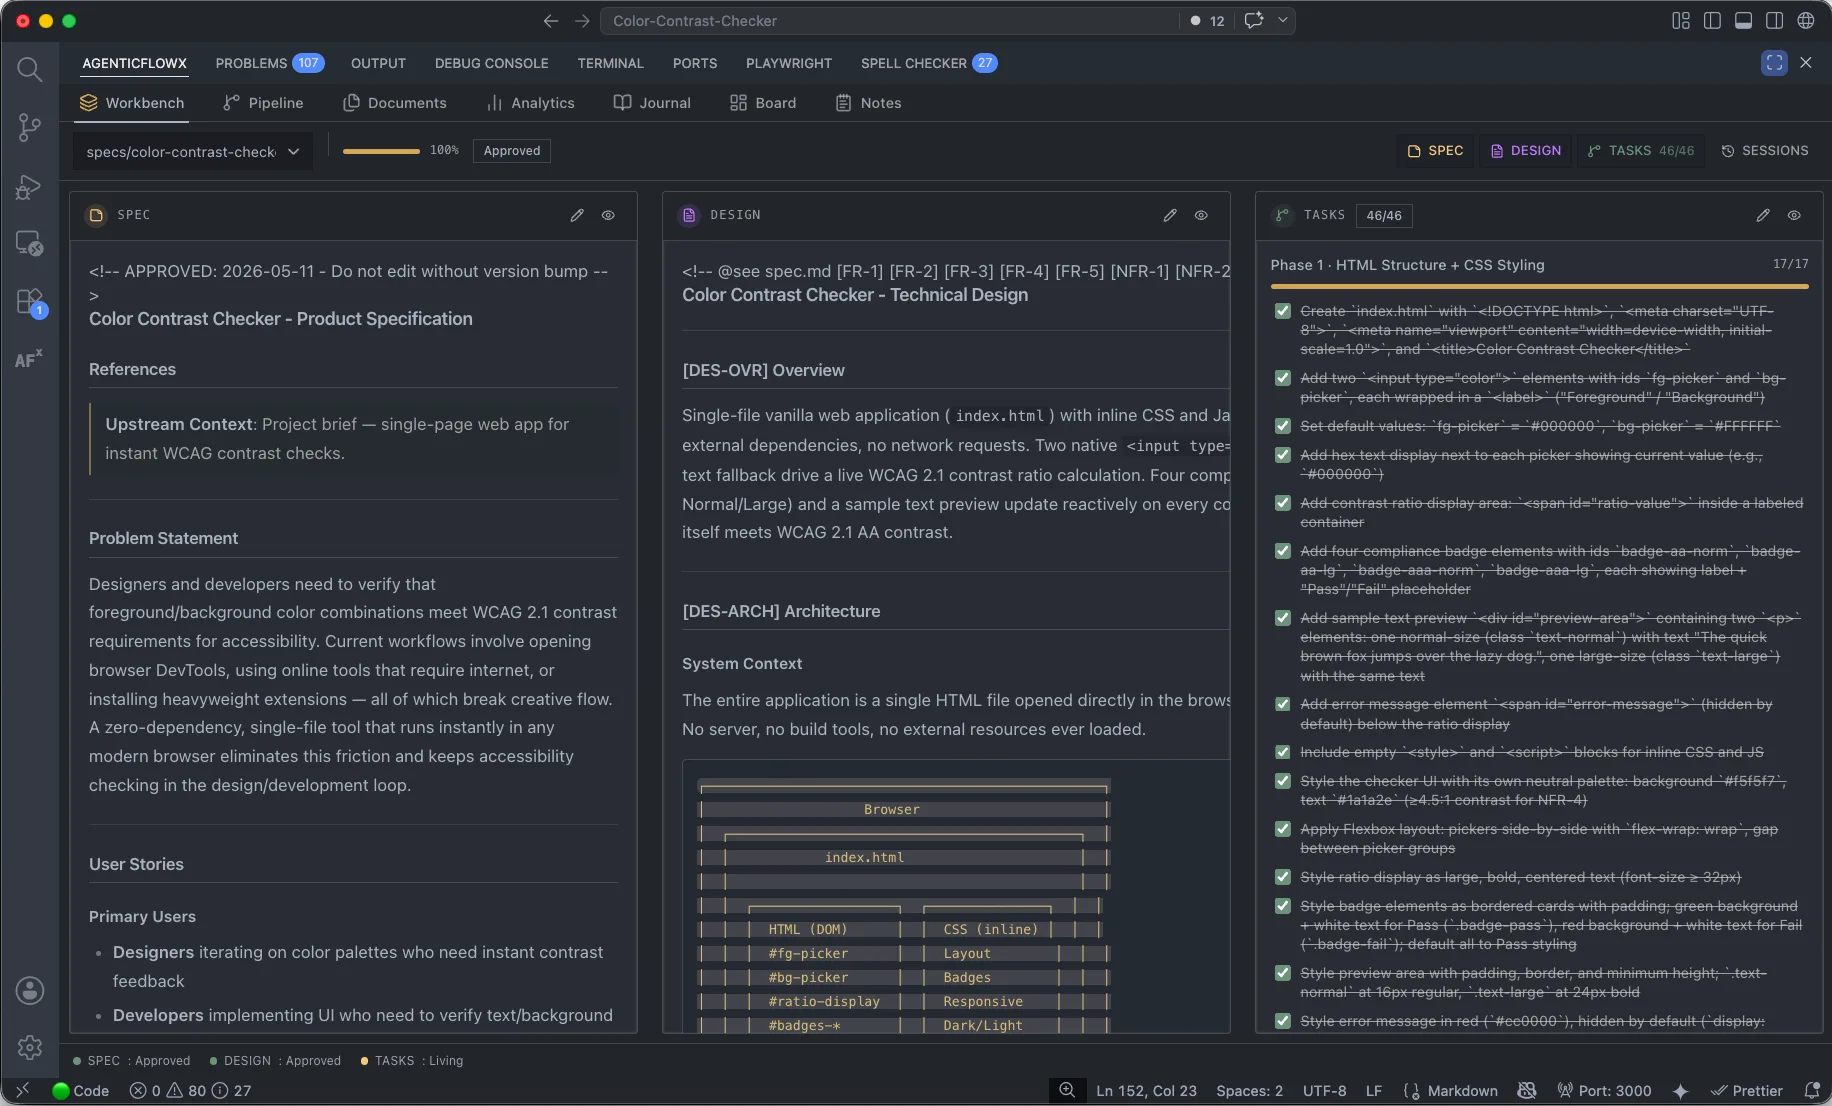Click the Approved status badge
Screen dimensions: 1832x1106
512,151
